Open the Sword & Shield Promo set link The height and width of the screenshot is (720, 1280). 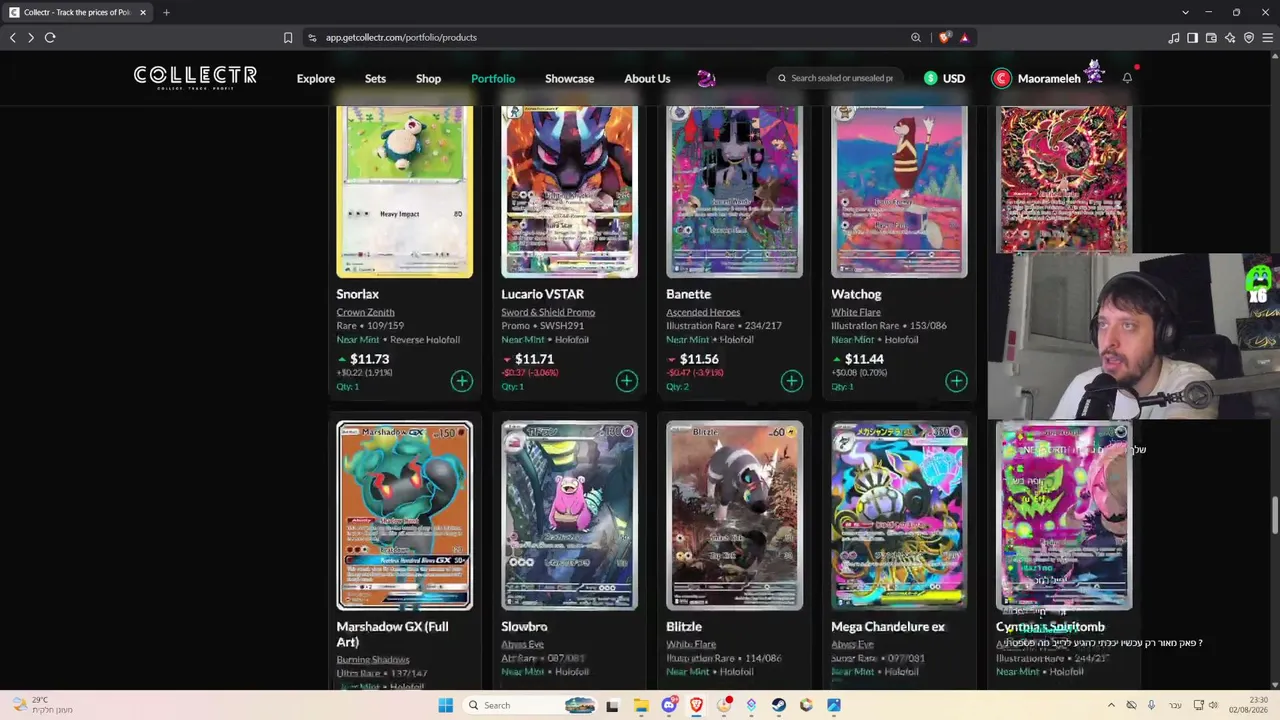pos(548,312)
